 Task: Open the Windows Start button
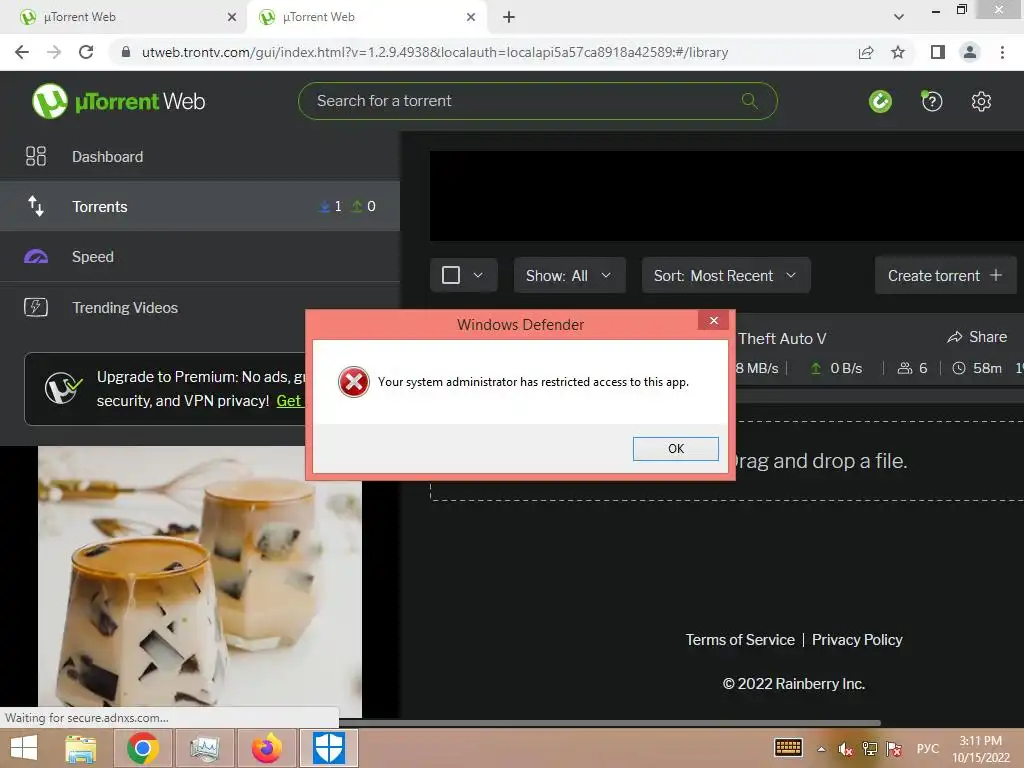pyautogui.click(x=24, y=748)
